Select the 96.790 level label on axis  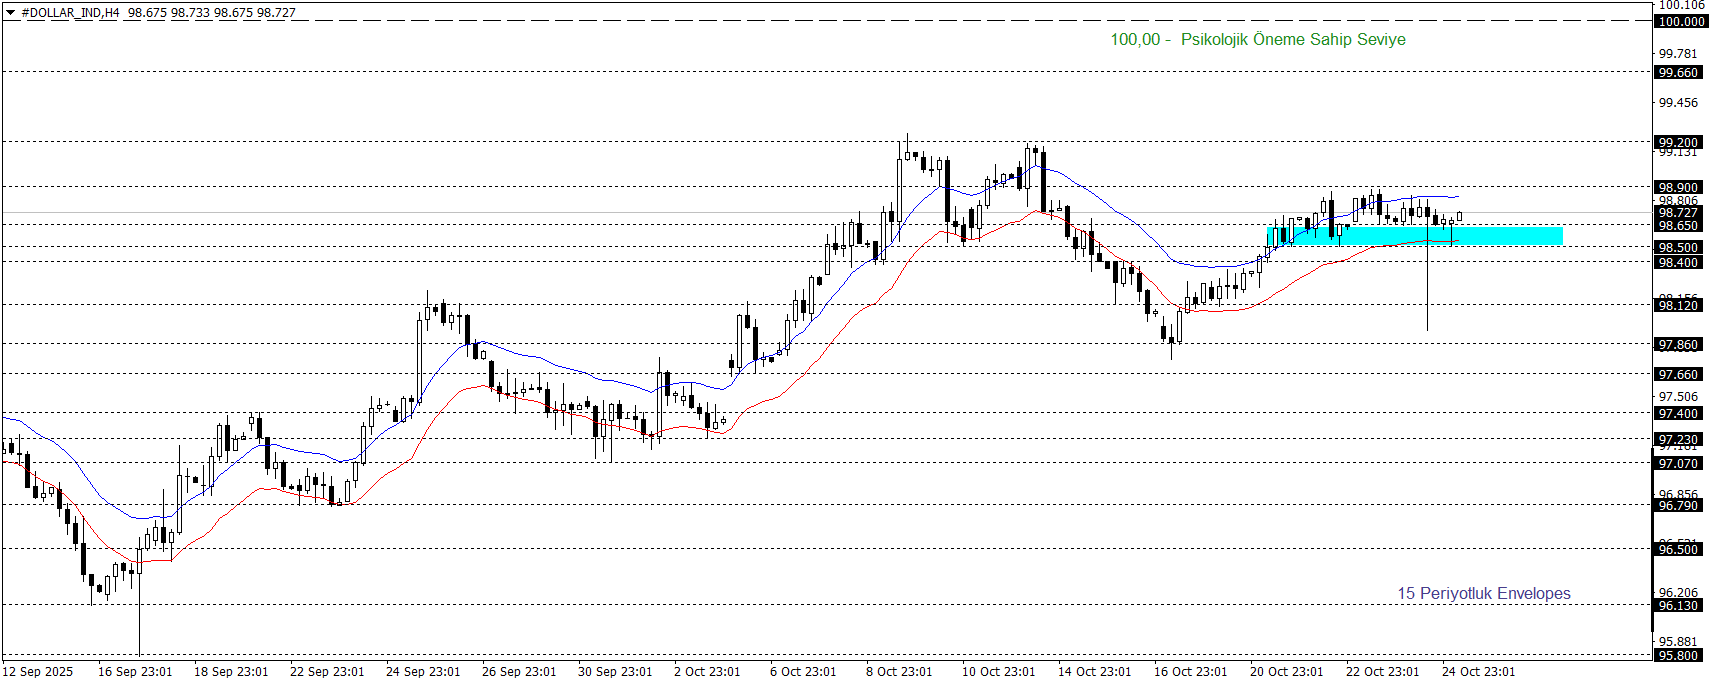click(x=1678, y=506)
